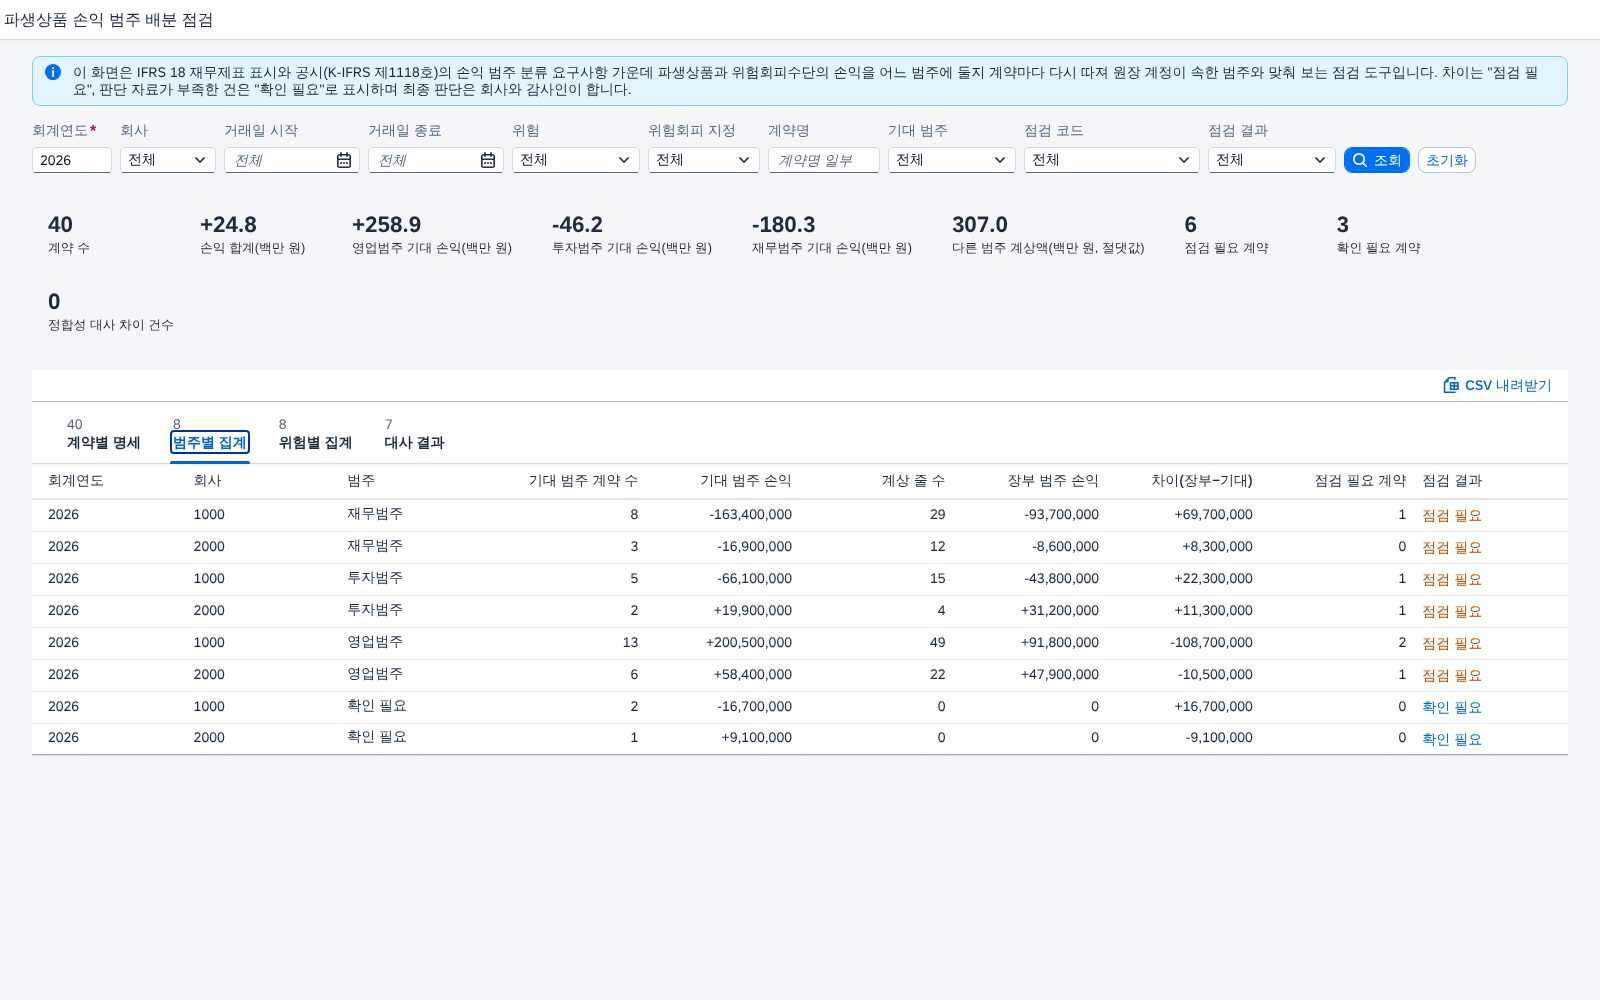Click the 점검 필요 계약 column header

click(x=1360, y=481)
